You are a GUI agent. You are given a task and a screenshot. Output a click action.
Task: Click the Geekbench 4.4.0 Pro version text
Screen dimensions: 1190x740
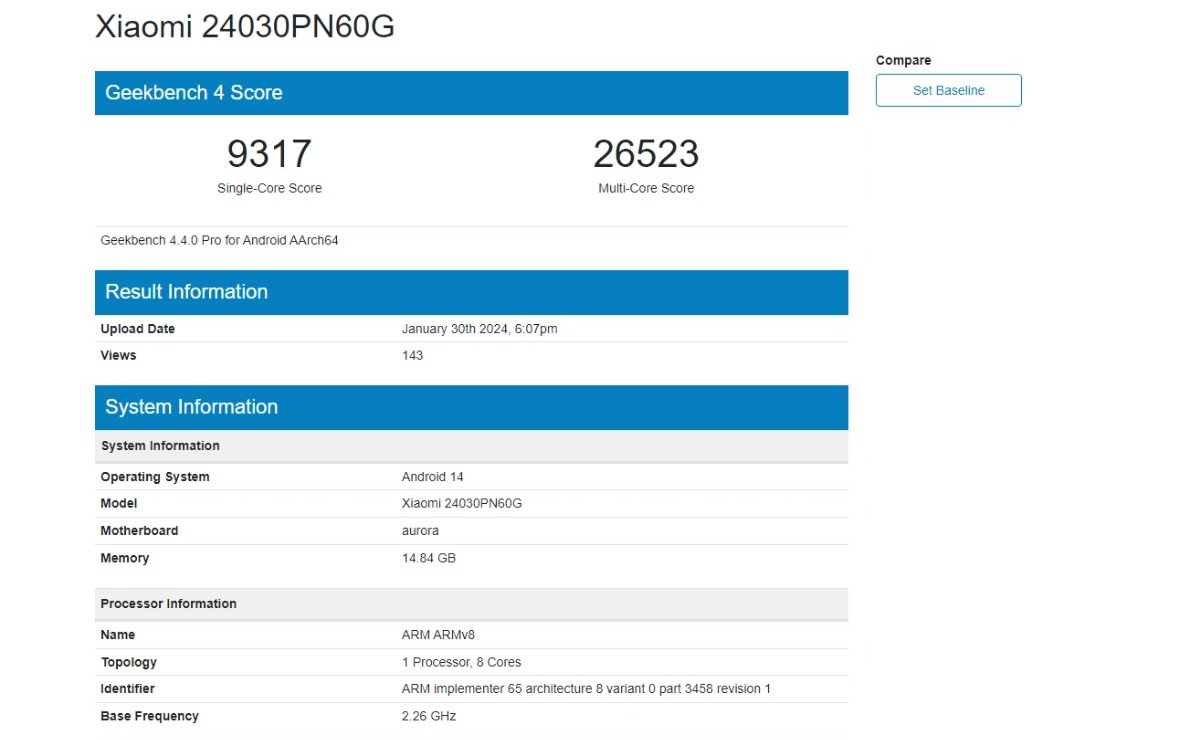(219, 240)
